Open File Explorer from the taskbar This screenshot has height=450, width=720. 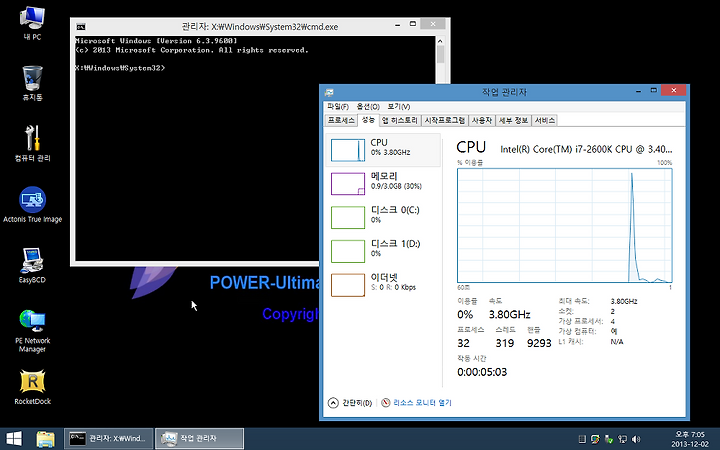pos(45,439)
